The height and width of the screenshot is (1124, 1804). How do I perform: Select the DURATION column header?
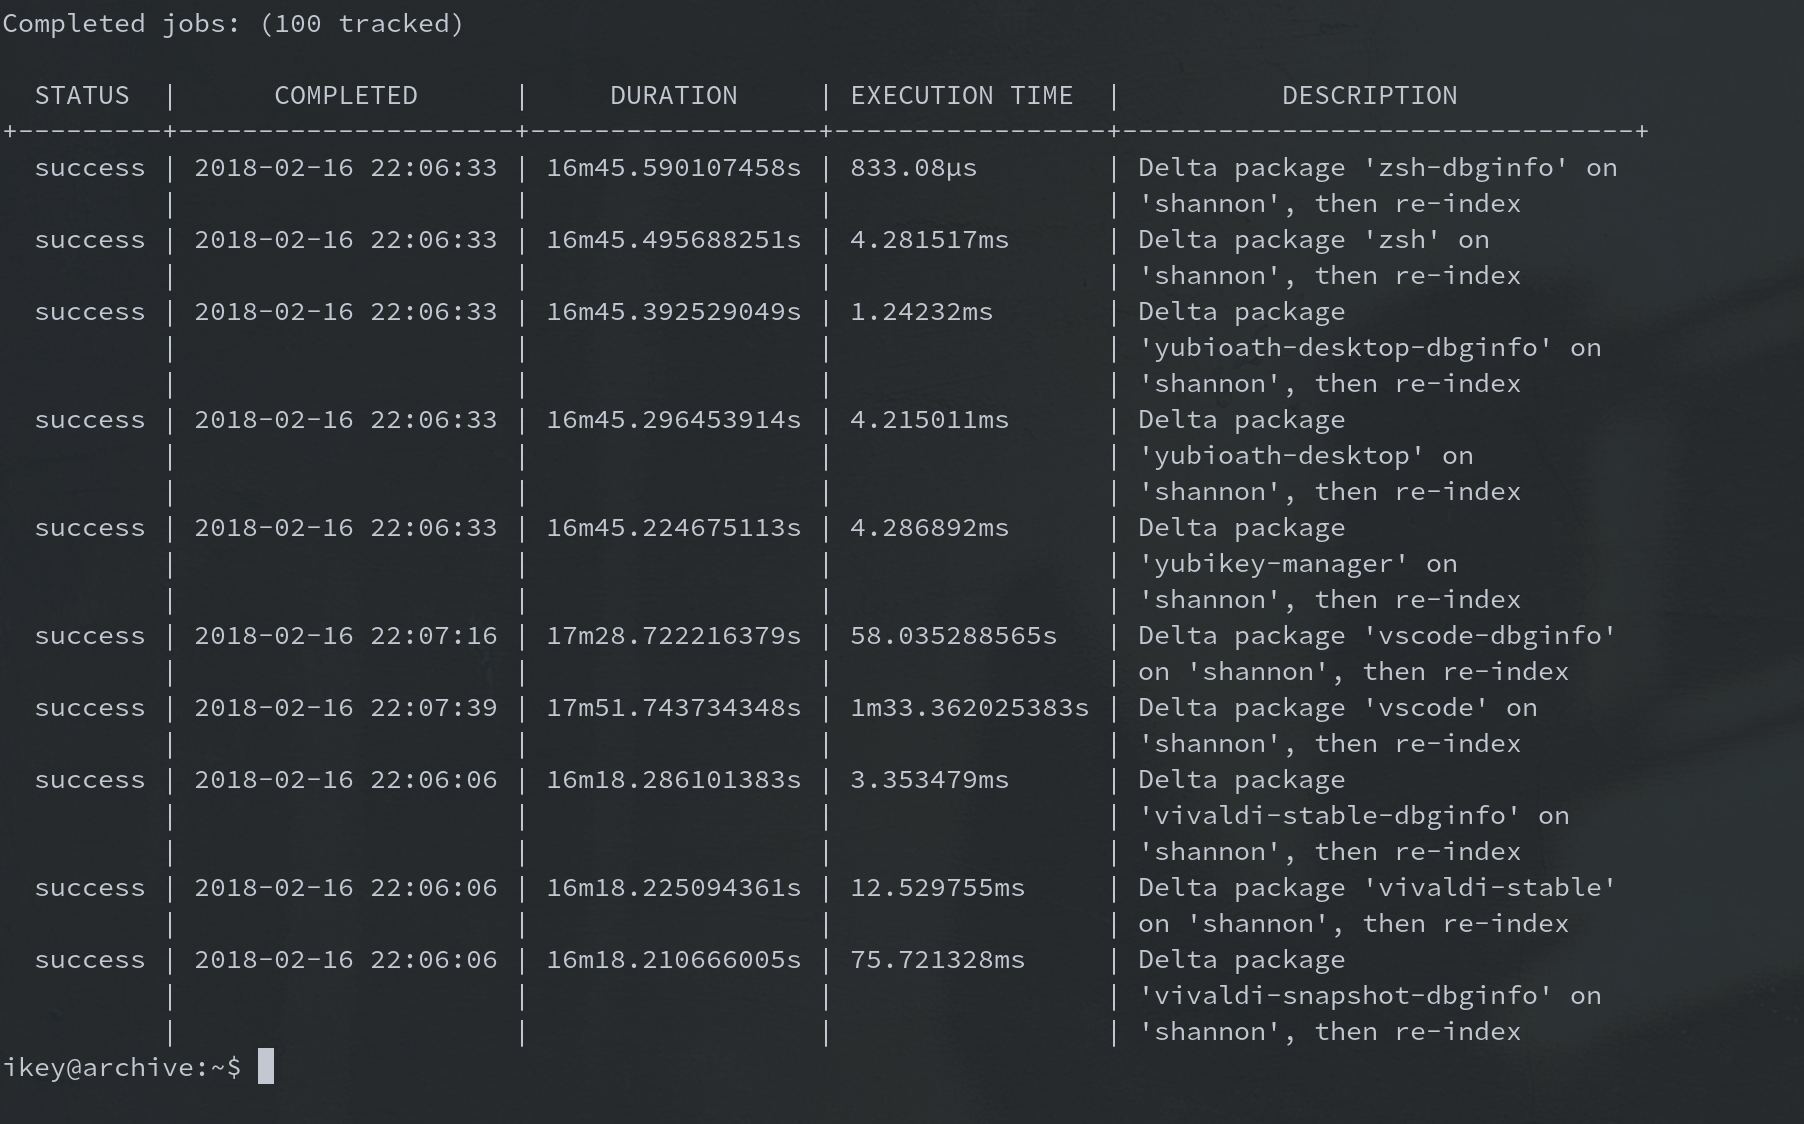click(674, 95)
